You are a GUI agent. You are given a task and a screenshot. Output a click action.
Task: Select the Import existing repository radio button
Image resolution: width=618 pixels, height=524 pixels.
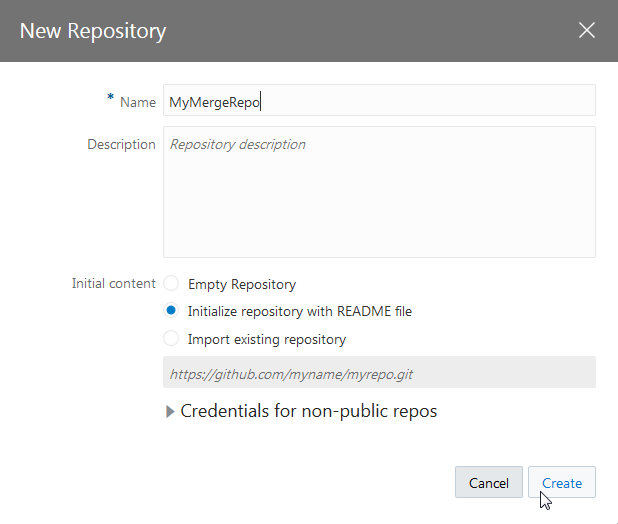pyautogui.click(x=171, y=339)
